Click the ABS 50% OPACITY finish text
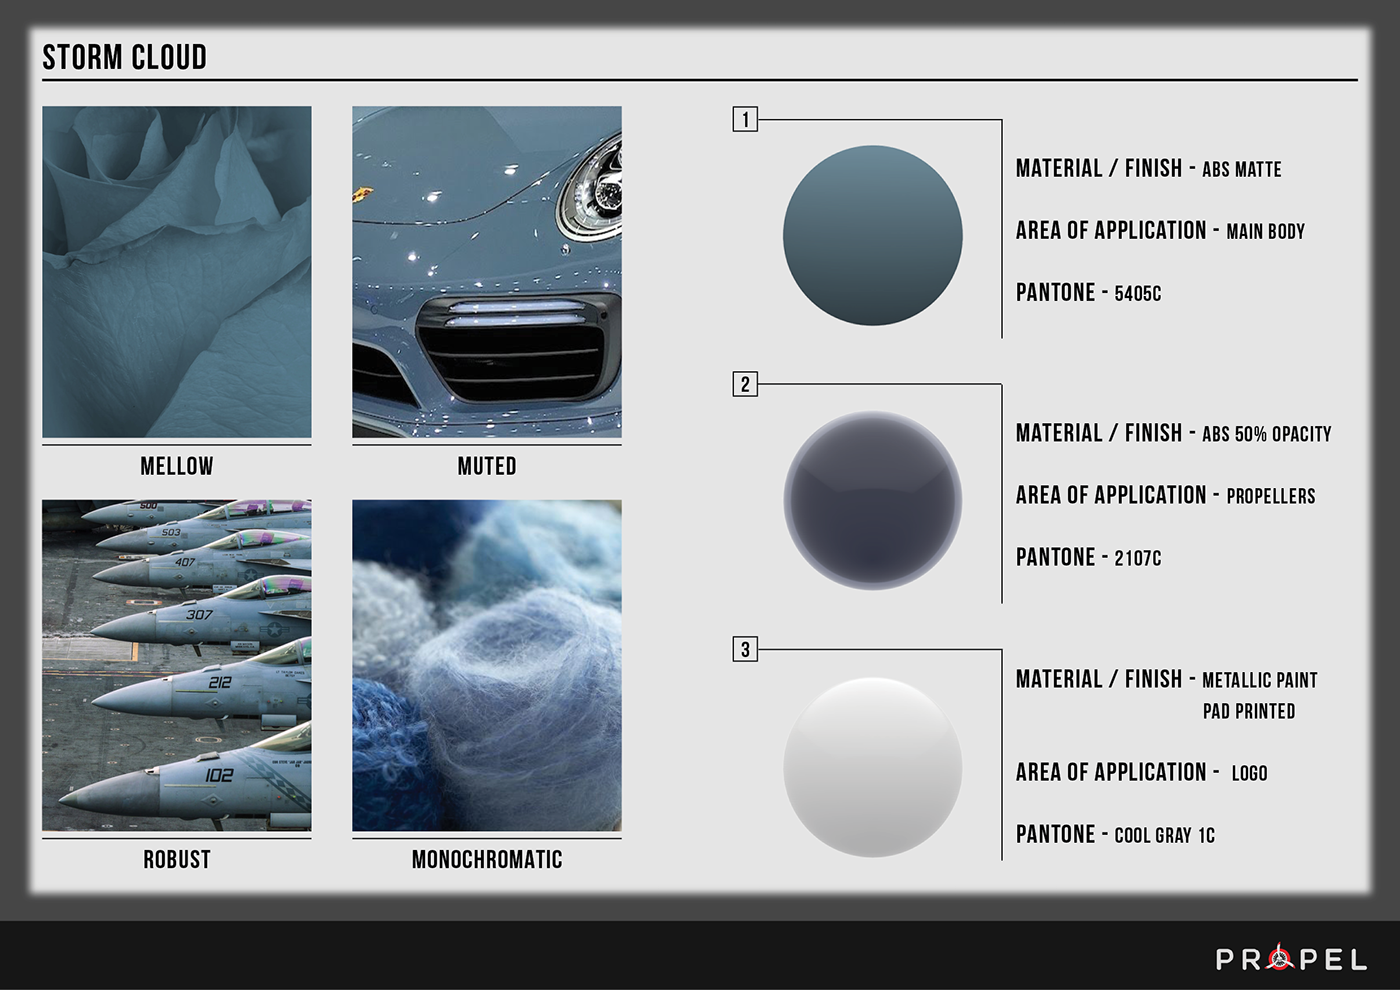 tap(1267, 434)
